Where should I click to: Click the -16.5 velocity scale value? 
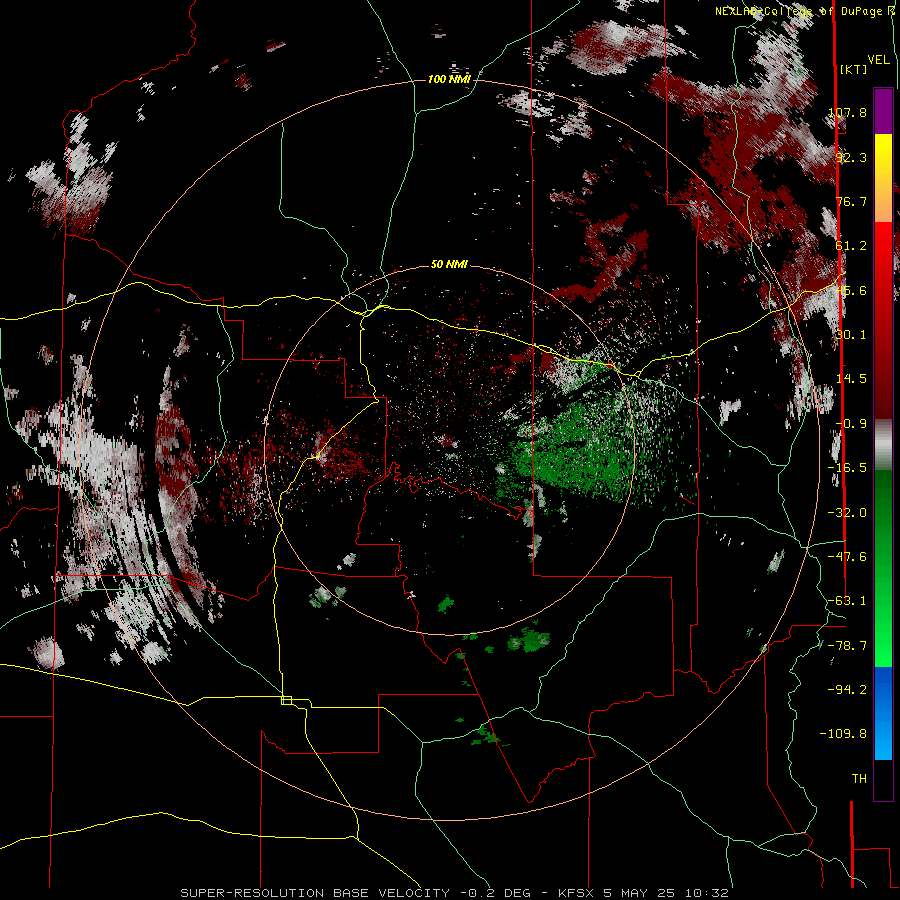pos(847,468)
